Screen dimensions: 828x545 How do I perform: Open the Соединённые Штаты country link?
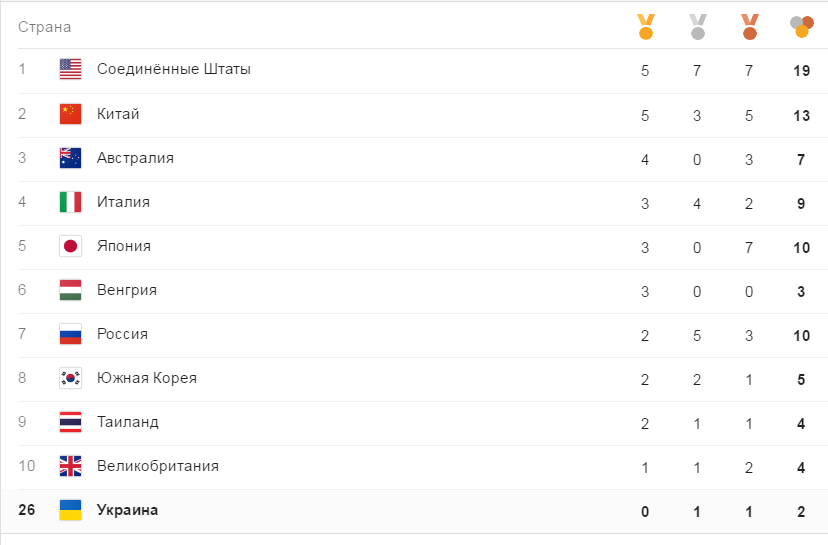coord(173,70)
